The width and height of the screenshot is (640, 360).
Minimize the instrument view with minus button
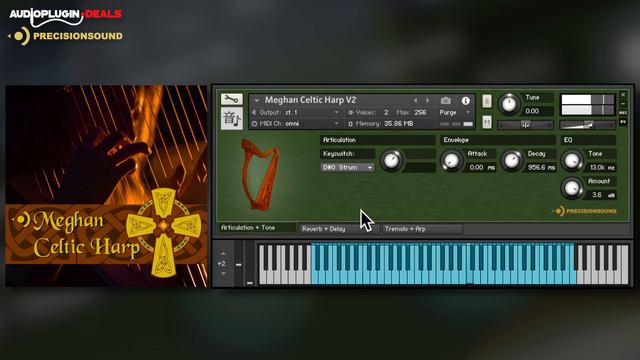click(x=623, y=104)
